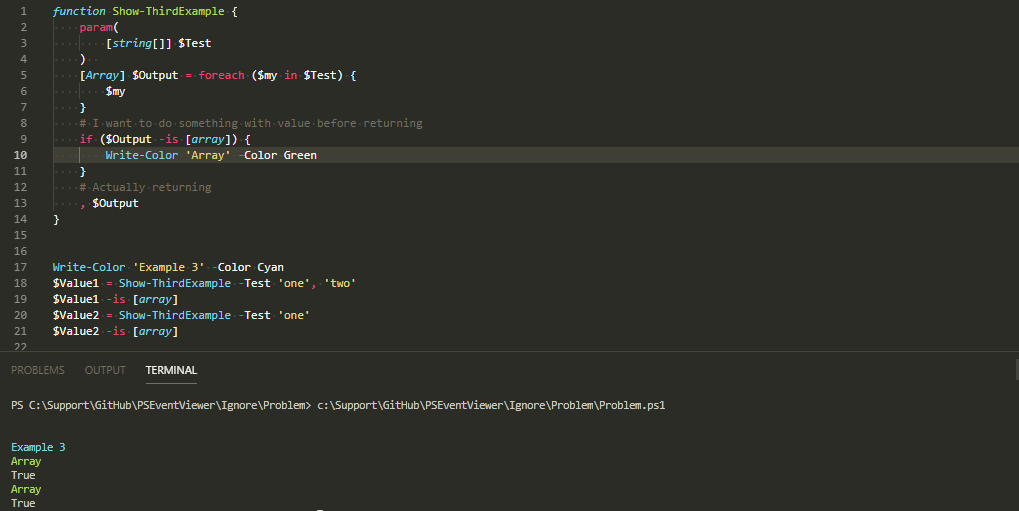The width and height of the screenshot is (1019, 511).
Task: Open the OUTPUT panel tab
Action: (x=105, y=370)
